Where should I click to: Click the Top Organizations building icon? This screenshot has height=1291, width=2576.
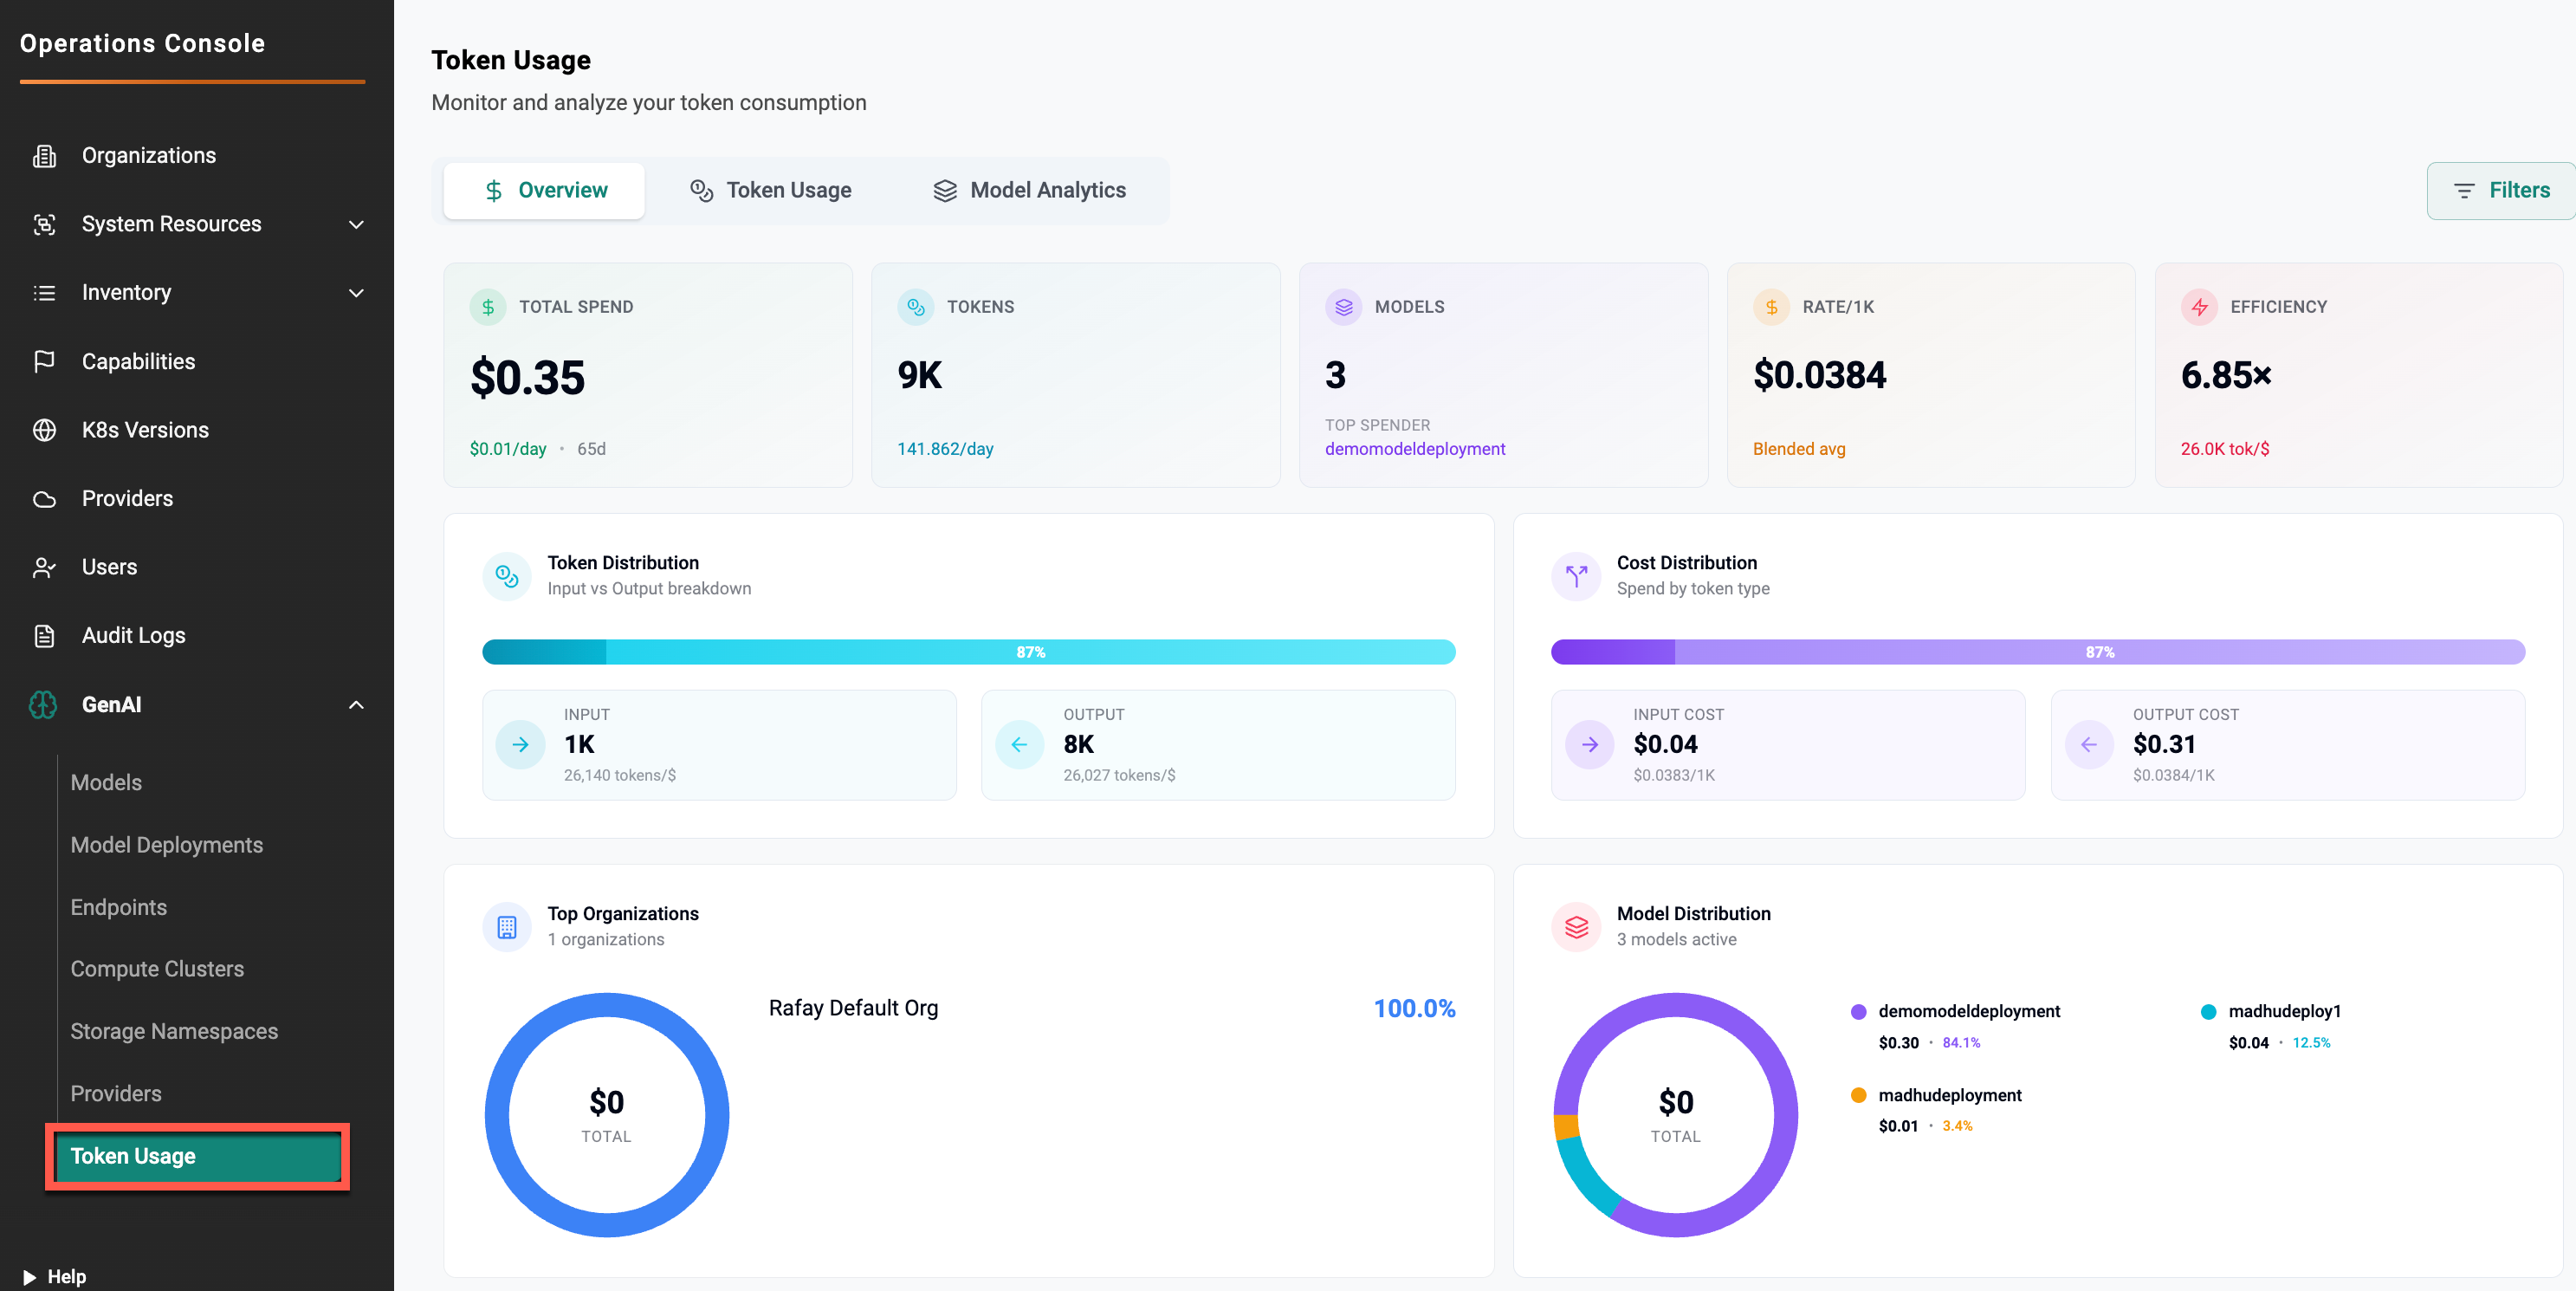click(507, 927)
